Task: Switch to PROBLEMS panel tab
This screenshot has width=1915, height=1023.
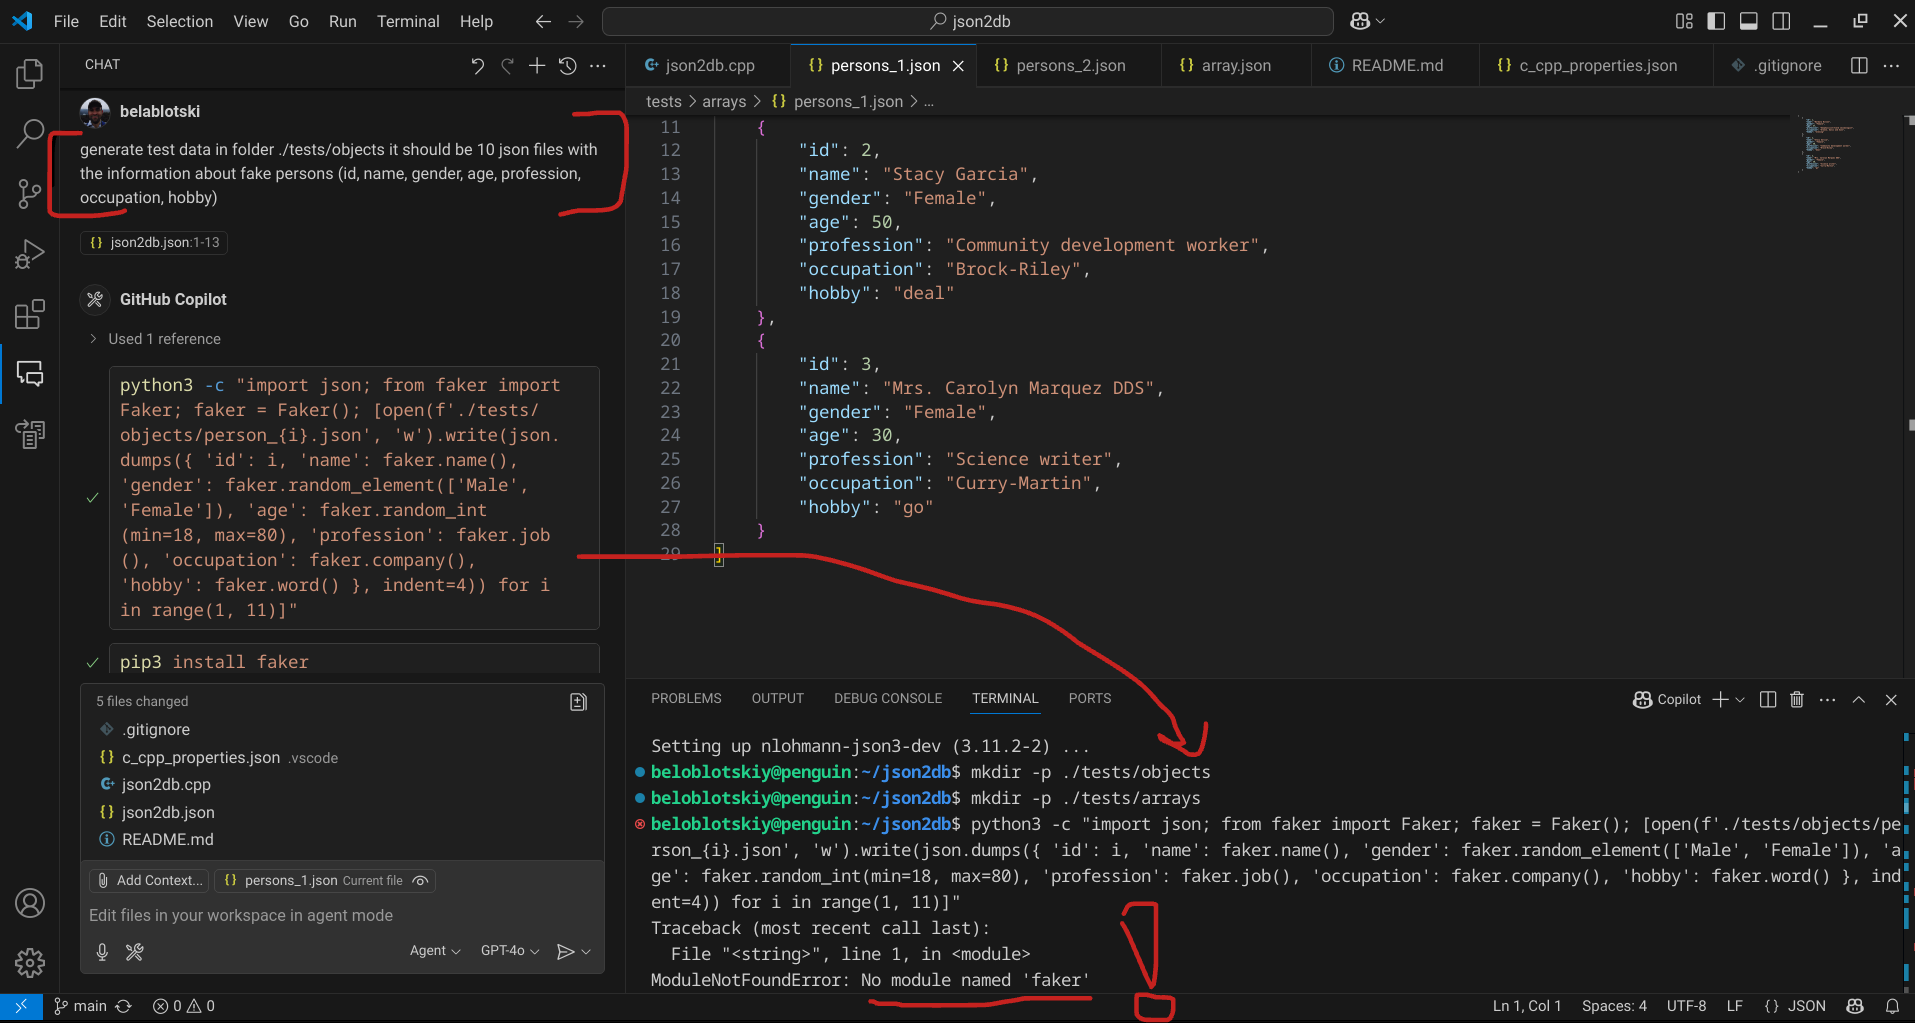Action: click(x=686, y=699)
